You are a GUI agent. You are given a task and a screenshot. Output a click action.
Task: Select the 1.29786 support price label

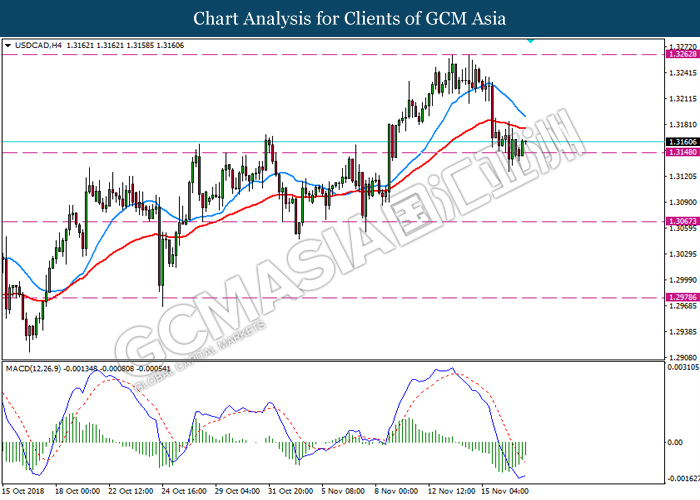tap(682, 297)
